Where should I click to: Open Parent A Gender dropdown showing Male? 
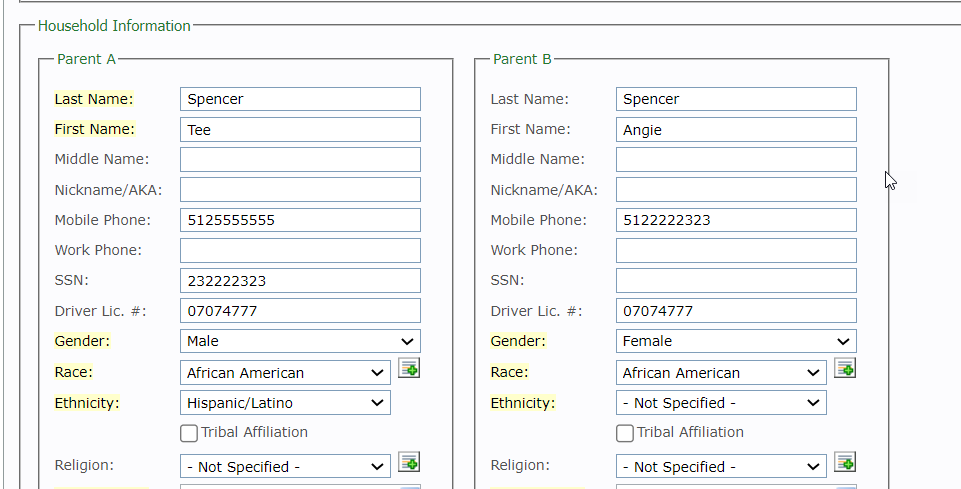300,341
